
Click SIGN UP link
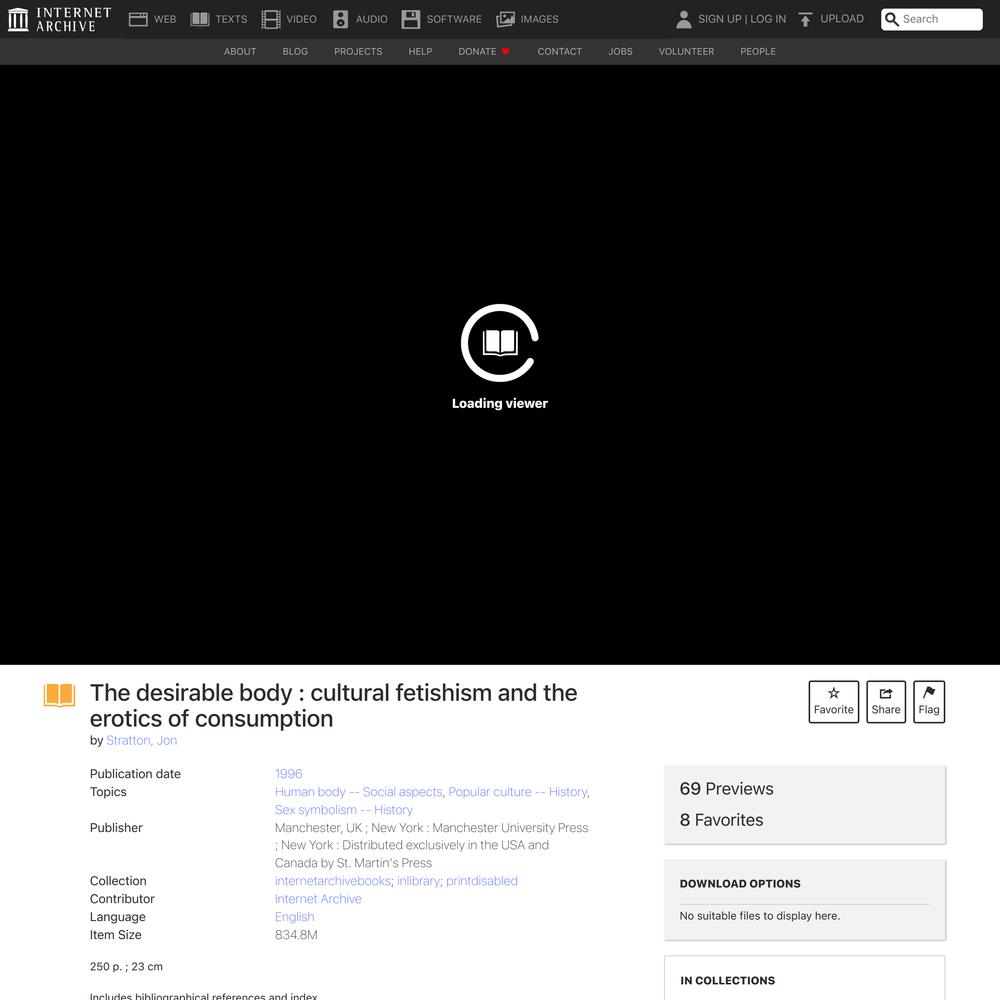(719, 19)
